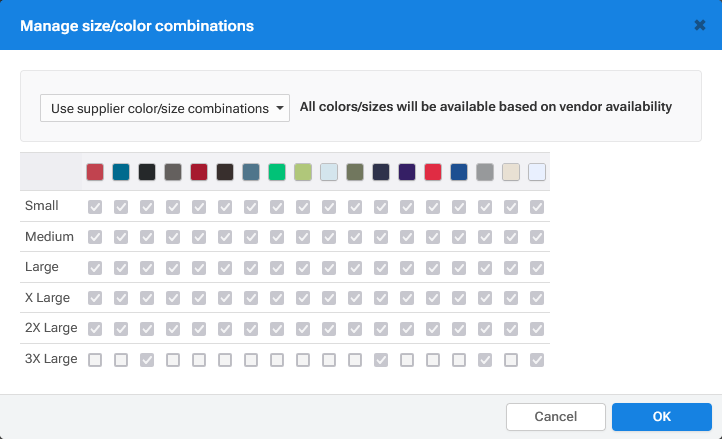Toggle 2X Large checkbox under slate blue swatch
The height and width of the screenshot is (439, 722).
coord(251,329)
